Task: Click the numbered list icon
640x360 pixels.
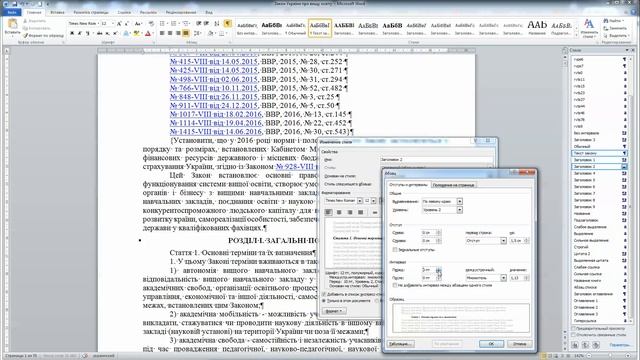Action: point(174,24)
